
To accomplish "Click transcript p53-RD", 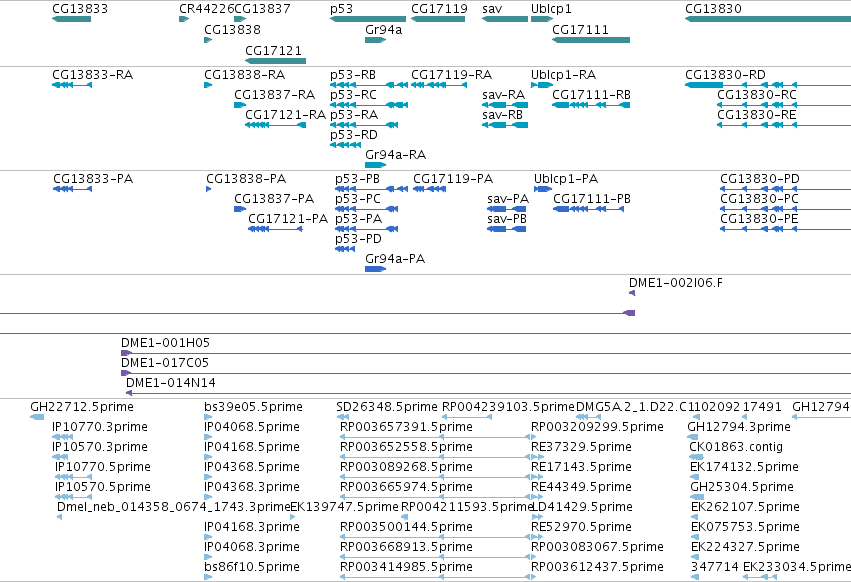I will pyautogui.click(x=345, y=145).
